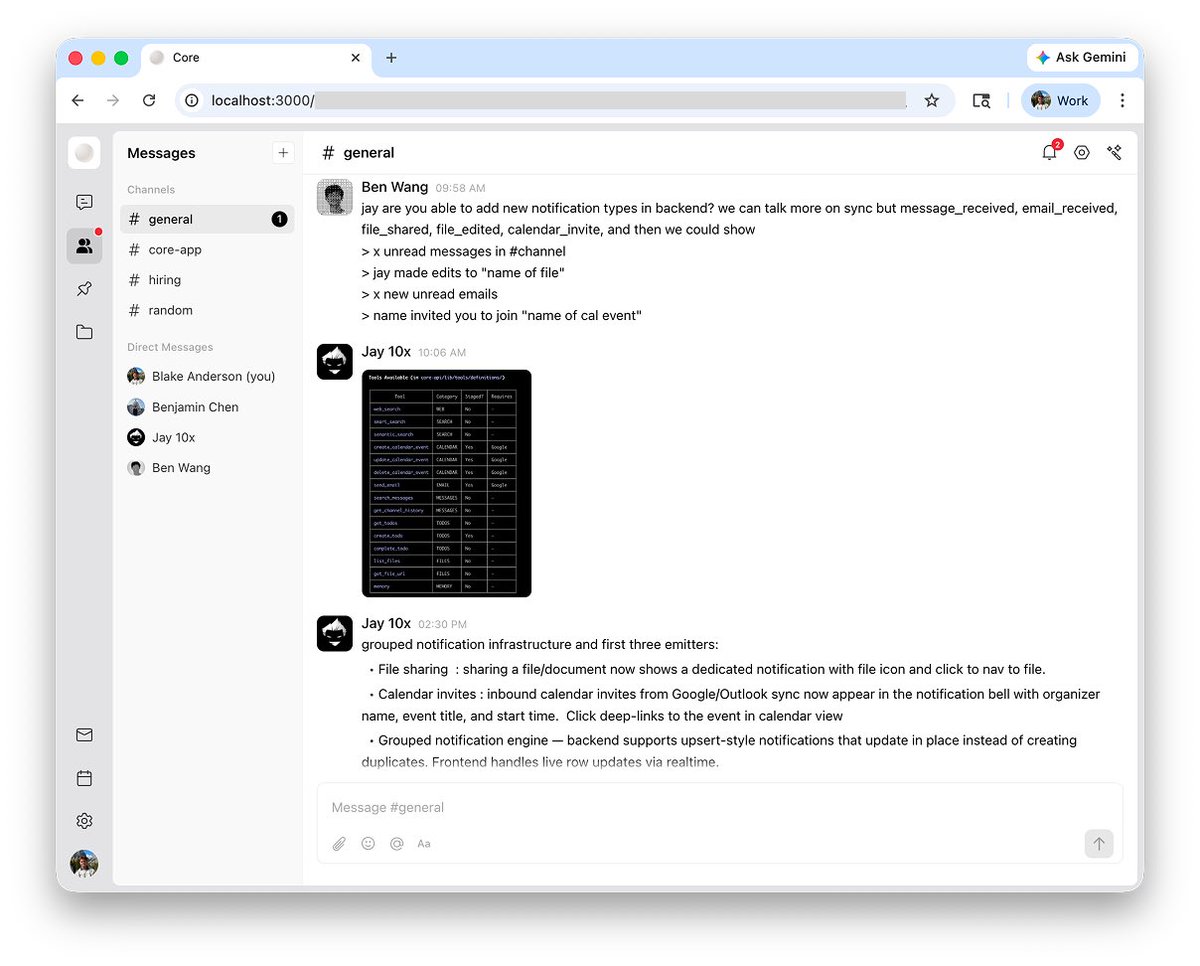Click the site info icon in address bar
The image size is (1200, 966).
click(x=193, y=100)
